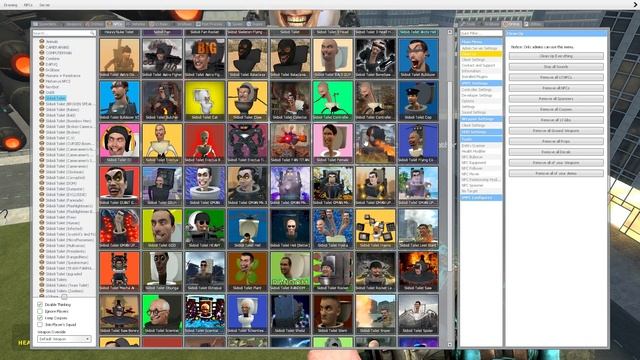
Task: Click the NPC grid scroll down arrow
Action: (450, 344)
